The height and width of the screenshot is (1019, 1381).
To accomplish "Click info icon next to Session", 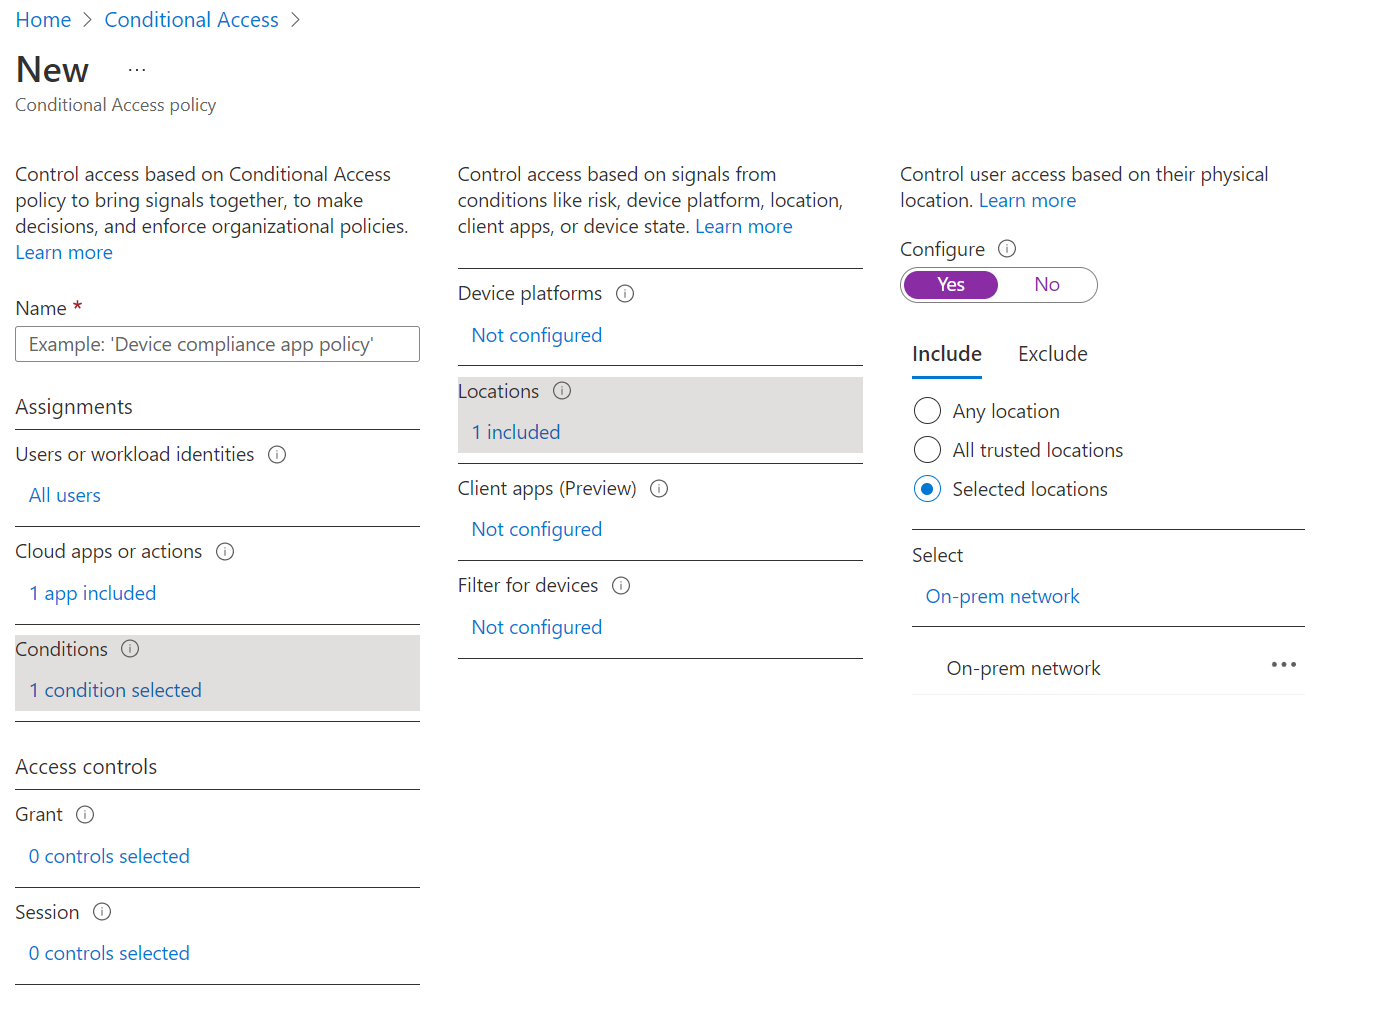I will 102,912.
